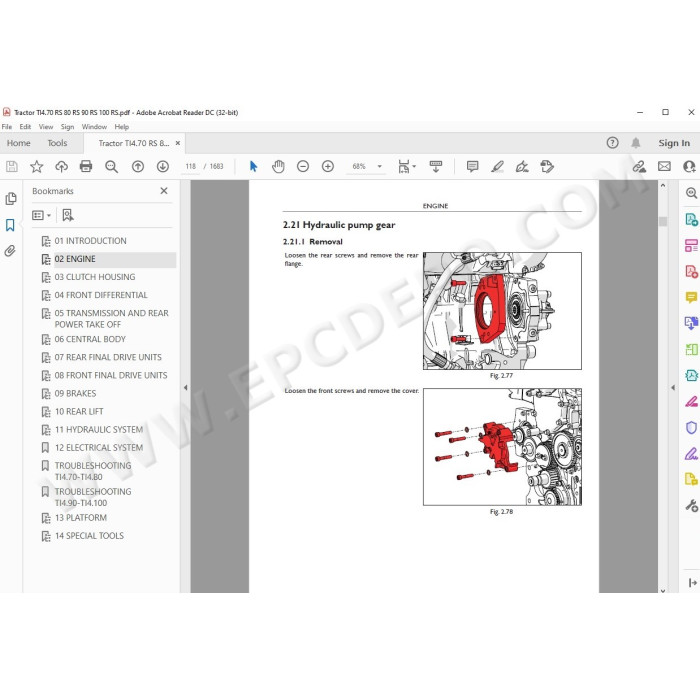Collapse the left navigation pane arrow
Screen dimensions: 700x700
pos(185,388)
